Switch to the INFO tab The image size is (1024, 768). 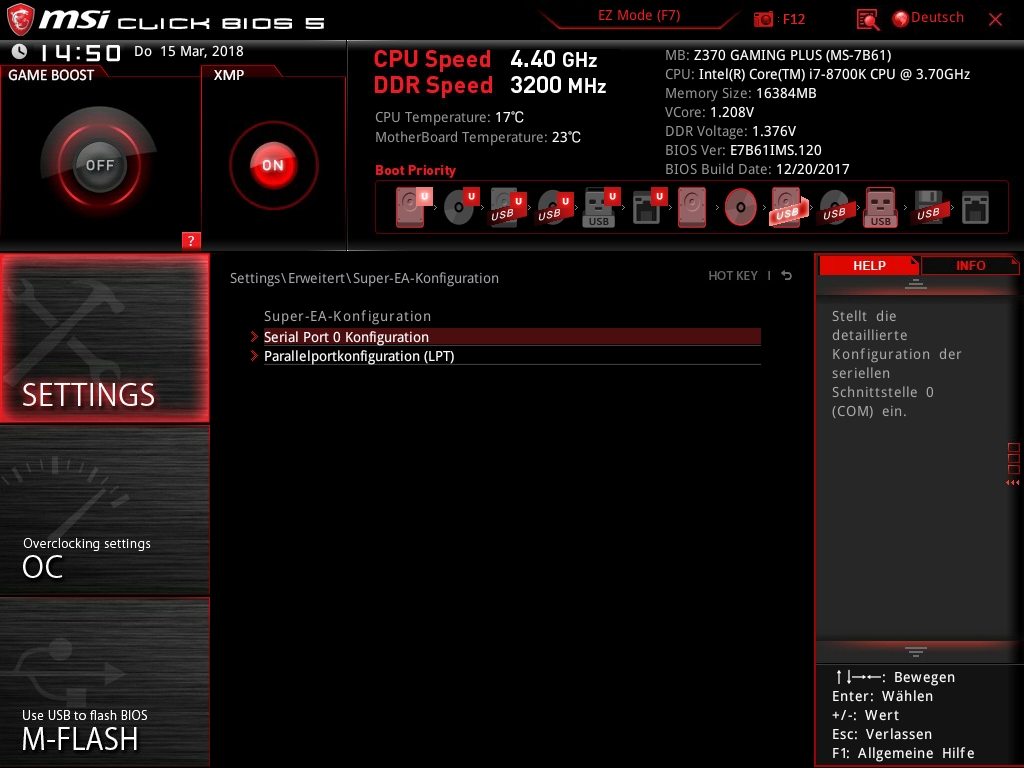click(970, 266)
